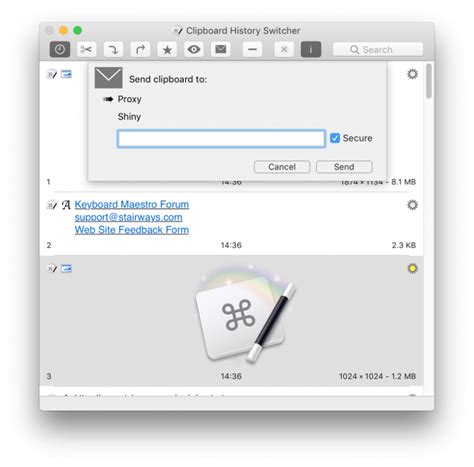Click the curved share arrow icon
Viewport: 474px width, 467px height.
(140, 50)
